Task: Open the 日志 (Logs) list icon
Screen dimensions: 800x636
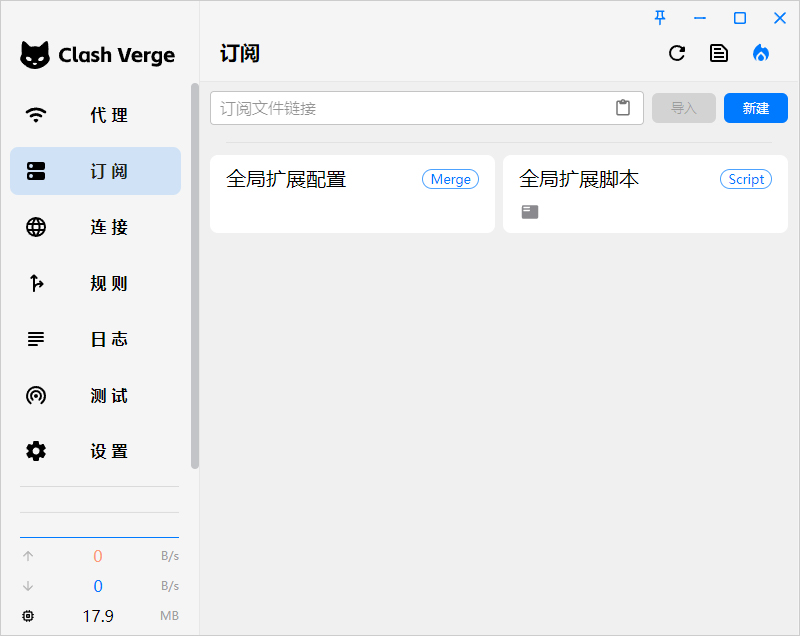Action: tap(36, 339)
